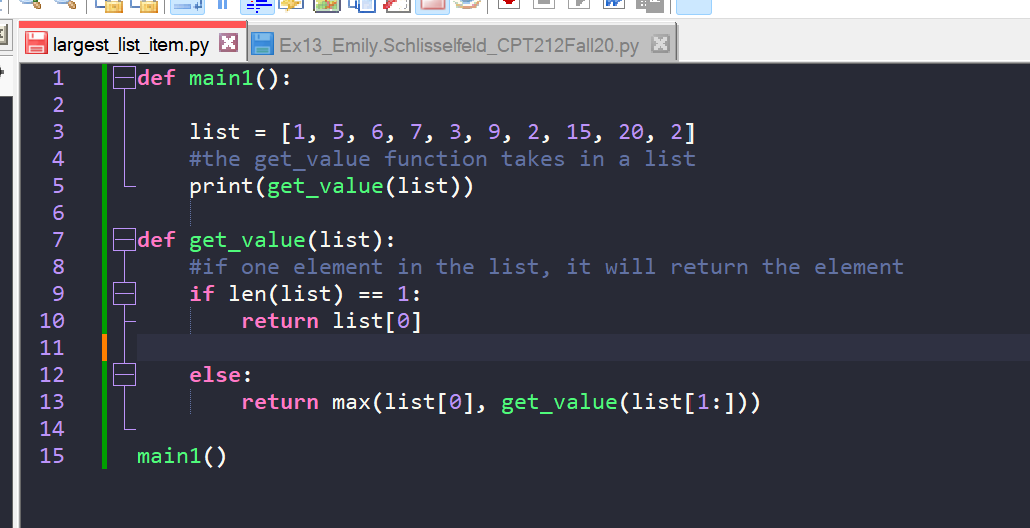This screenshot has height=528, width=1030.
Task: Select line number 3 in the margin
Action: pyautogui.click(x=58, y=132)
